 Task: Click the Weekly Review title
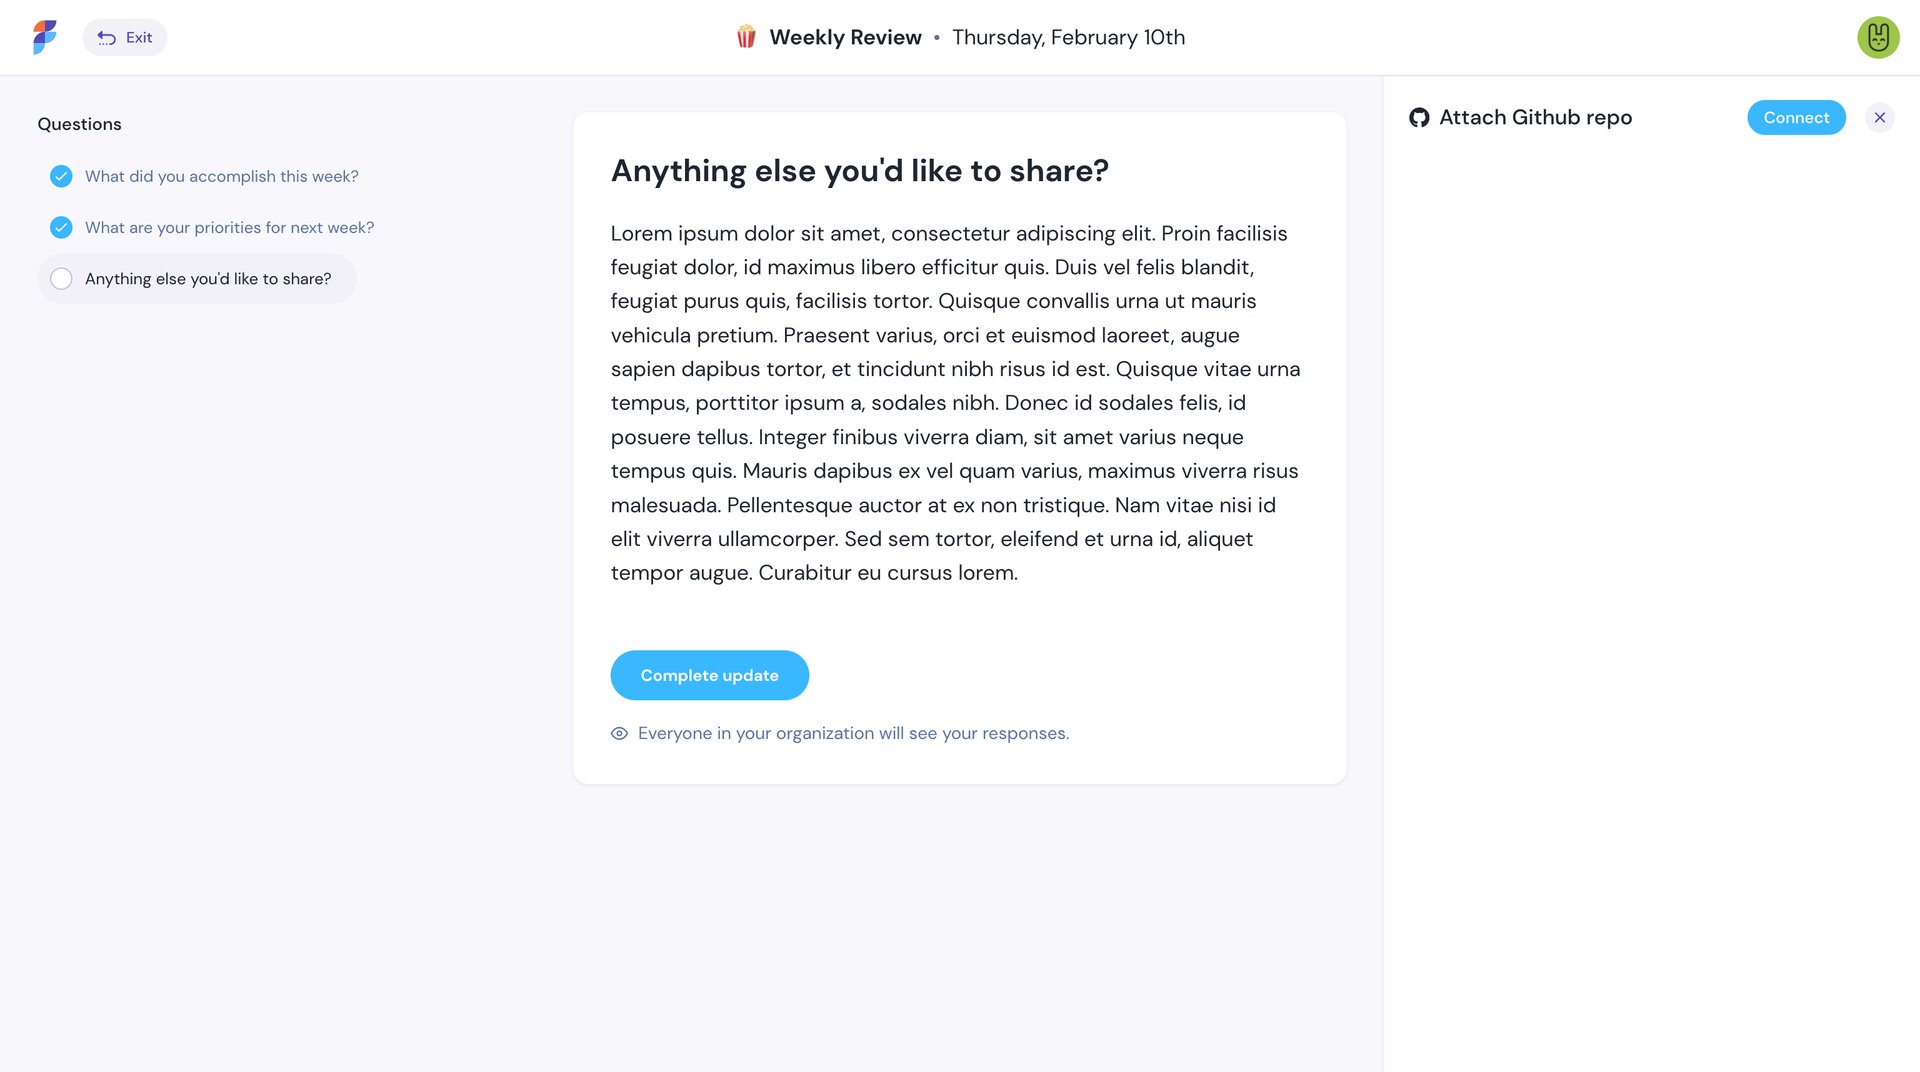(x=845, y=37)
